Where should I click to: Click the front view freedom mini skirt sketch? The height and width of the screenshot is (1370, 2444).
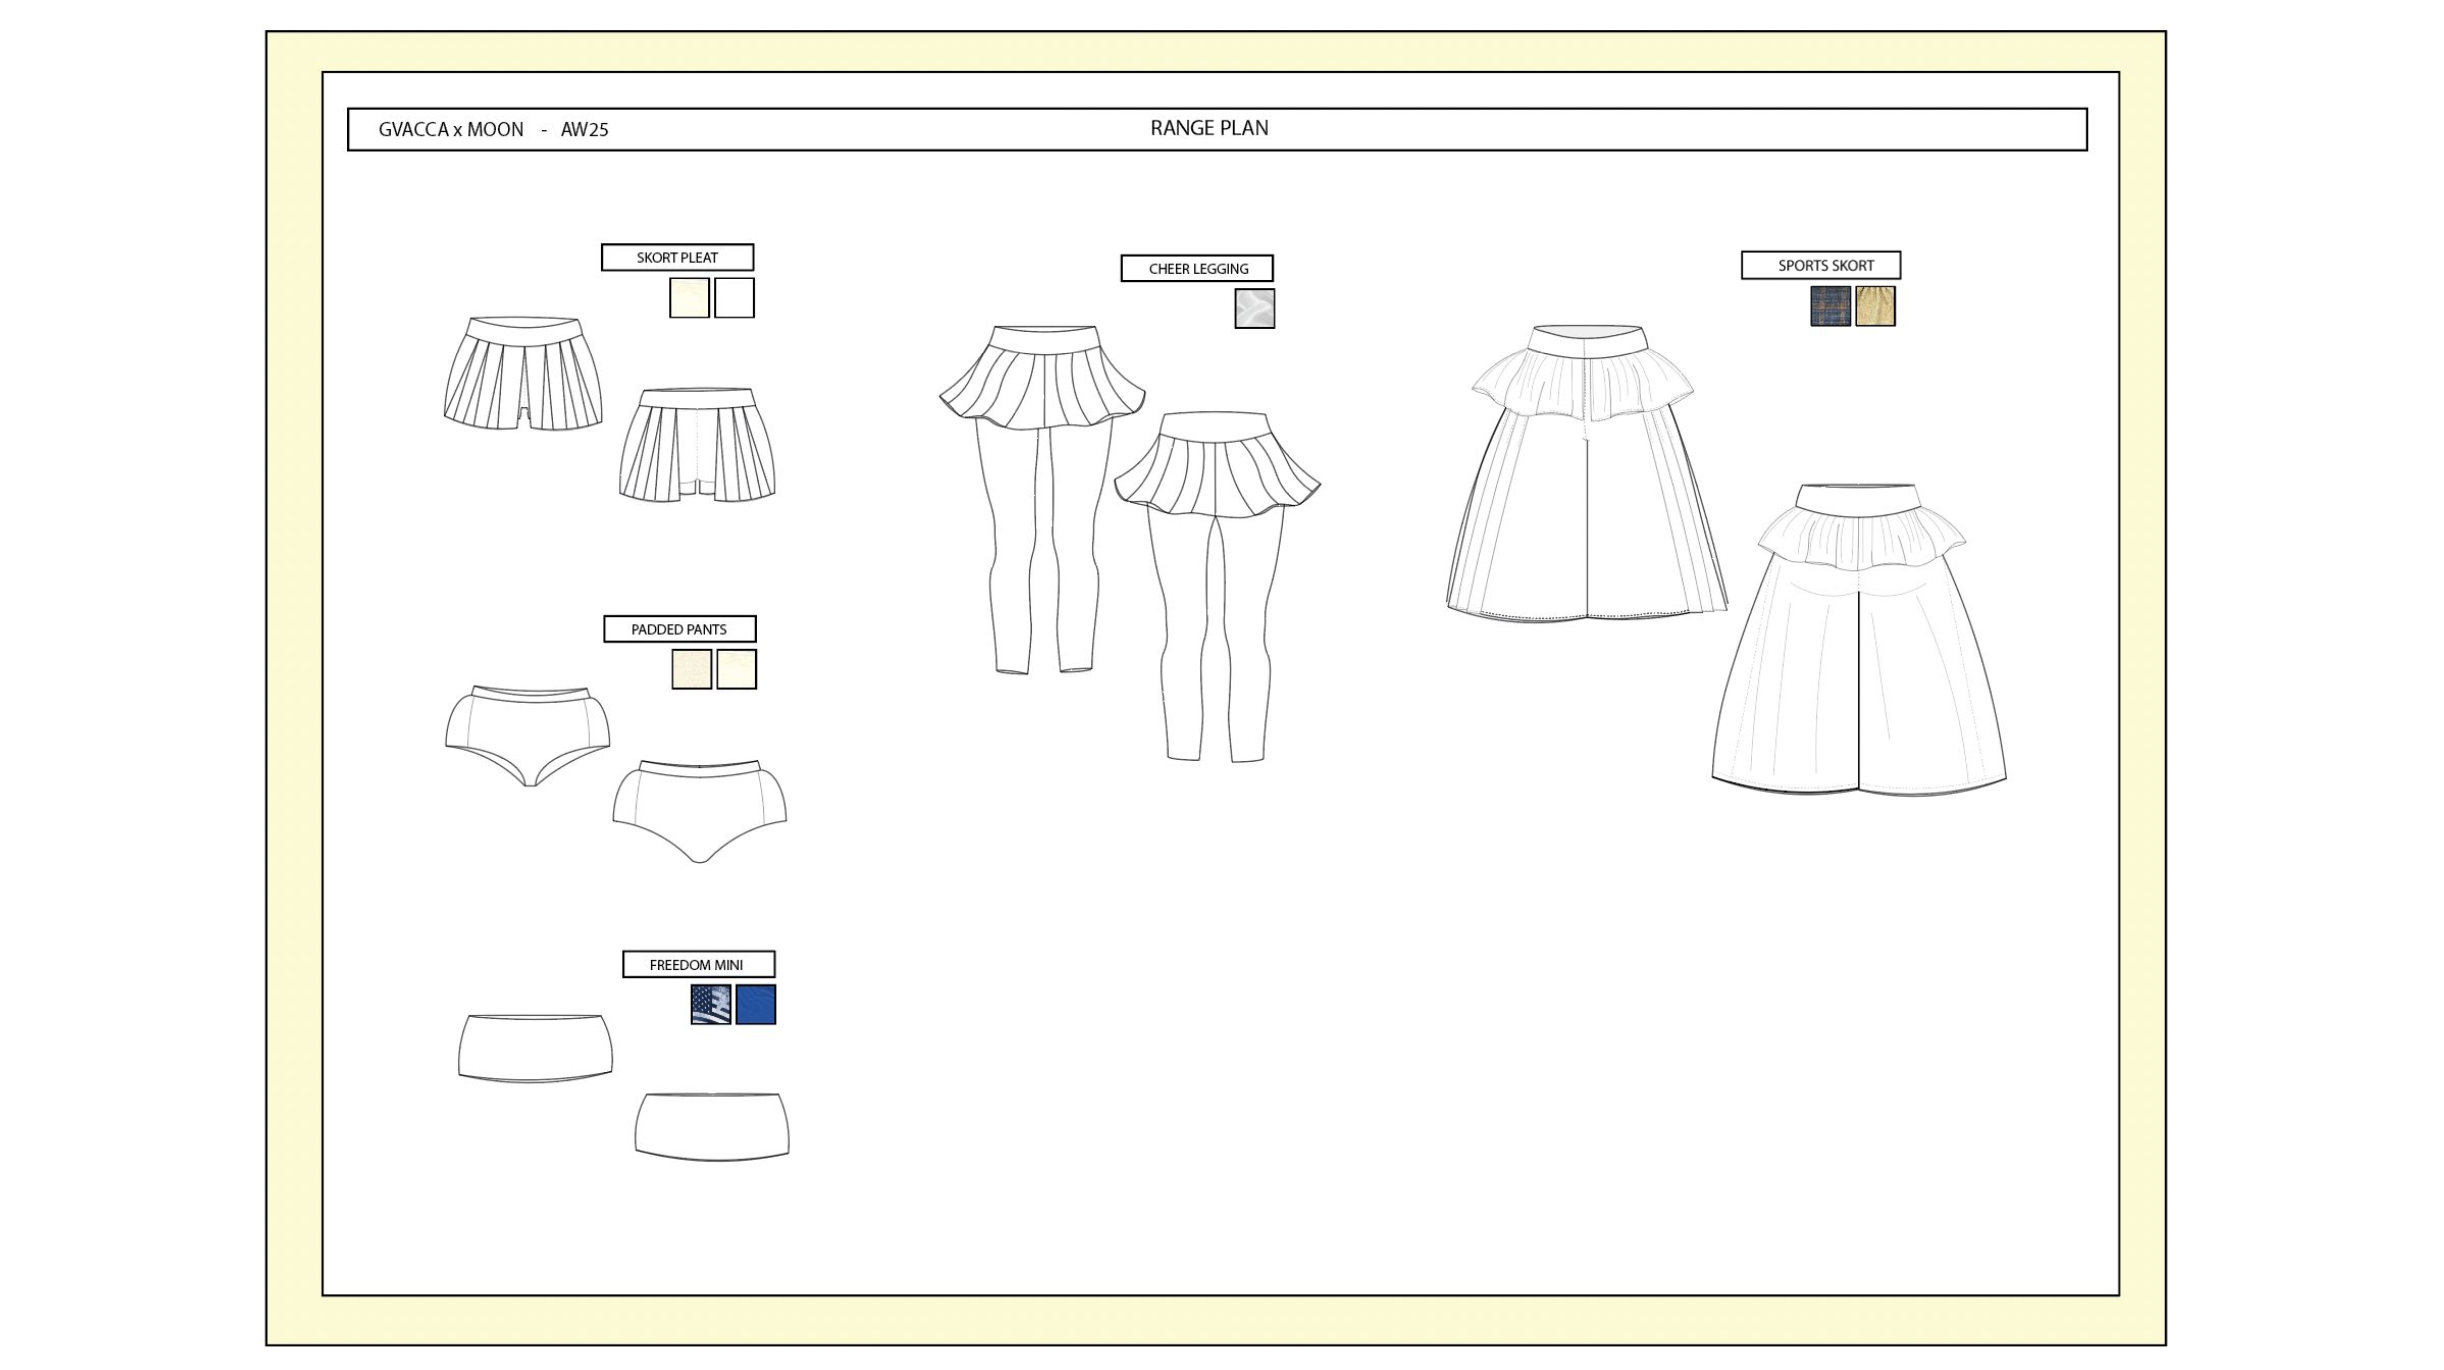[x=535, y=1048]
